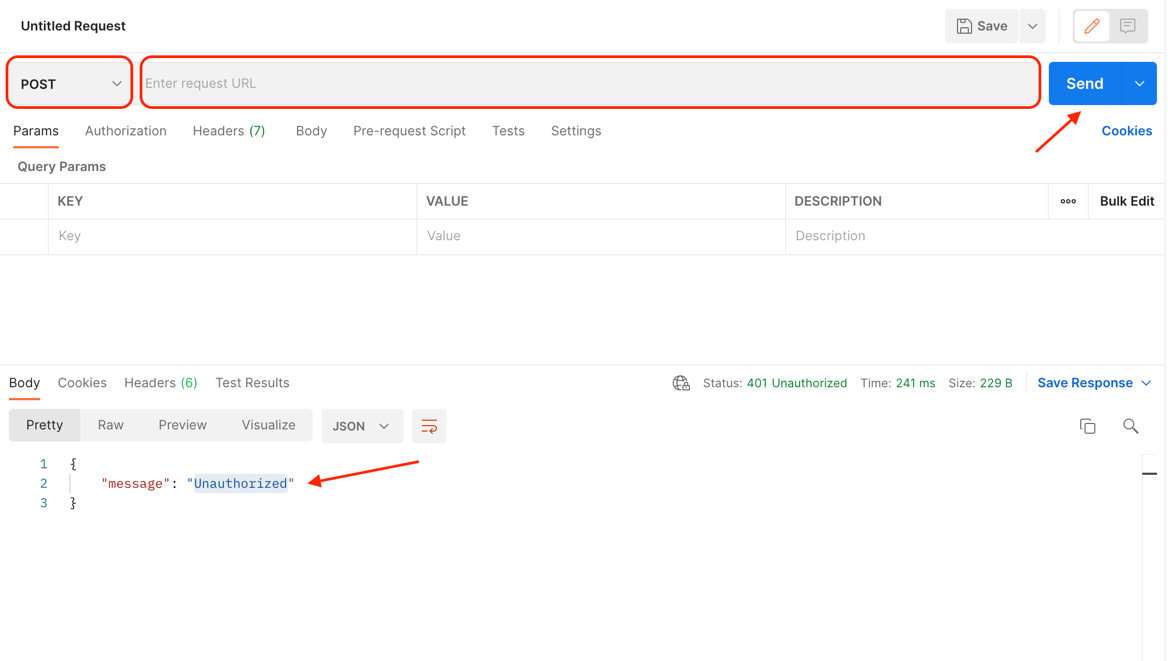Toggle the wrap lines icon
Screen dimensions: 1168x661
tap(429, 426)
